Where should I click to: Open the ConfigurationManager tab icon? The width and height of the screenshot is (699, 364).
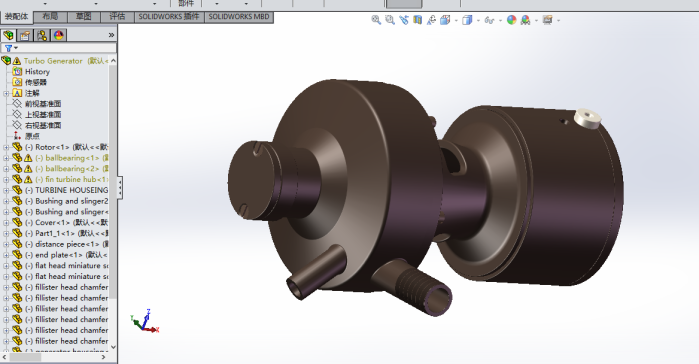pos(42,35)
